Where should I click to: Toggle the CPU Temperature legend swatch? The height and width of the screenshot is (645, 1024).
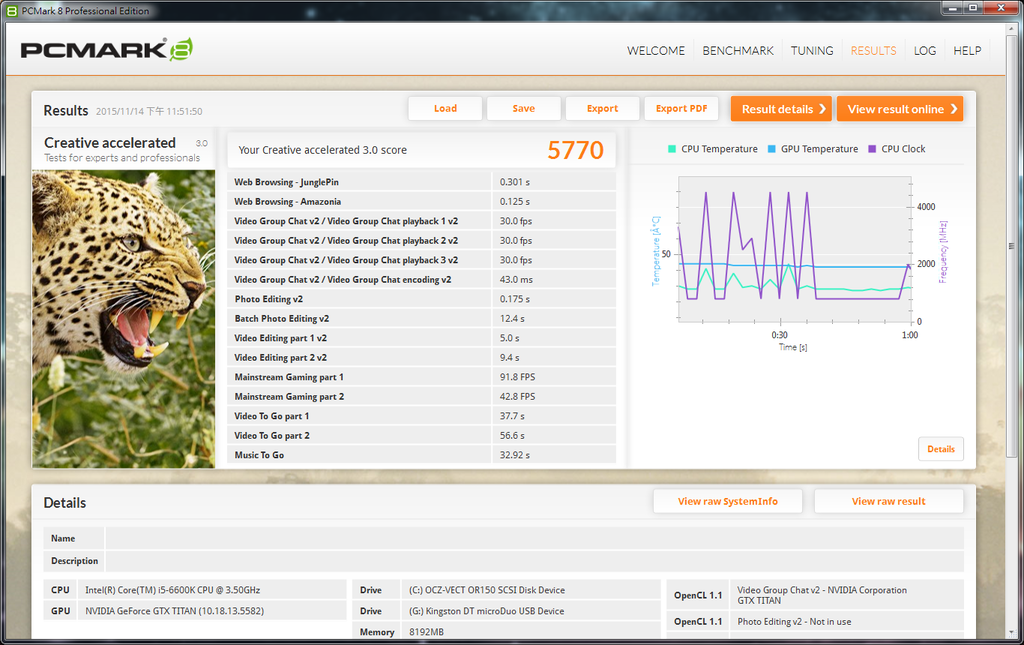tap(672, 149)
